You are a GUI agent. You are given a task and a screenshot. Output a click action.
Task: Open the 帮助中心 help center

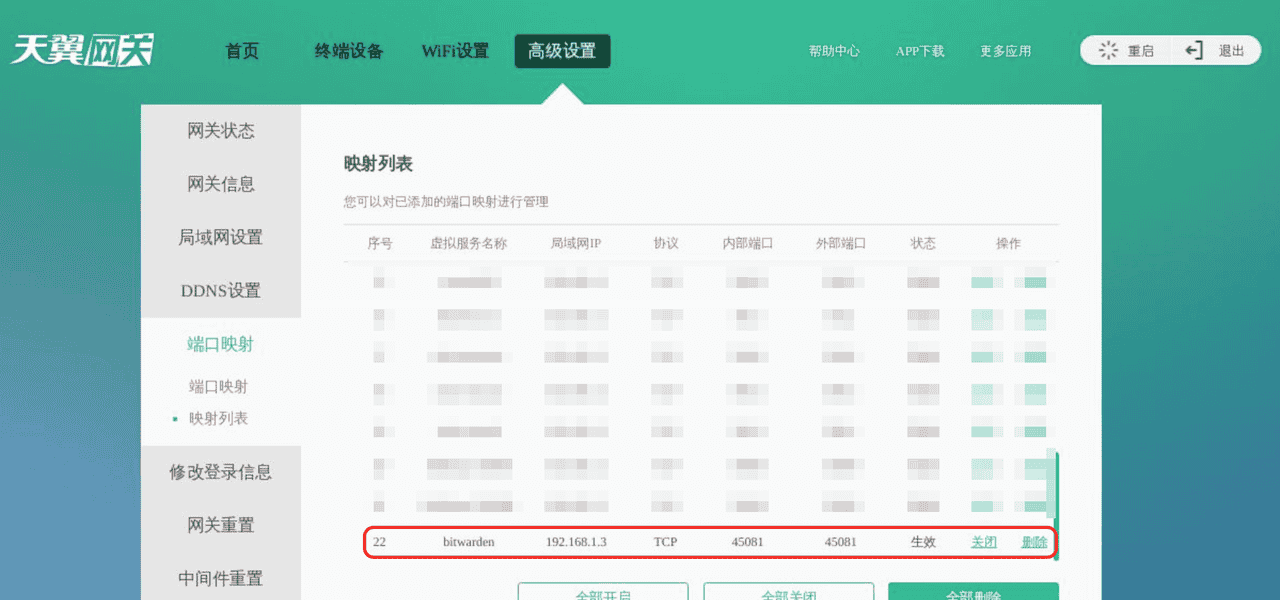(834, 49)
